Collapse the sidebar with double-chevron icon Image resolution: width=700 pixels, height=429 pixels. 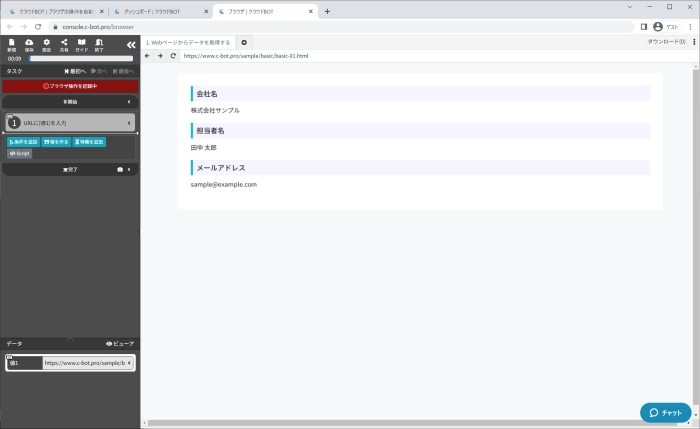(x=130, y=44)
